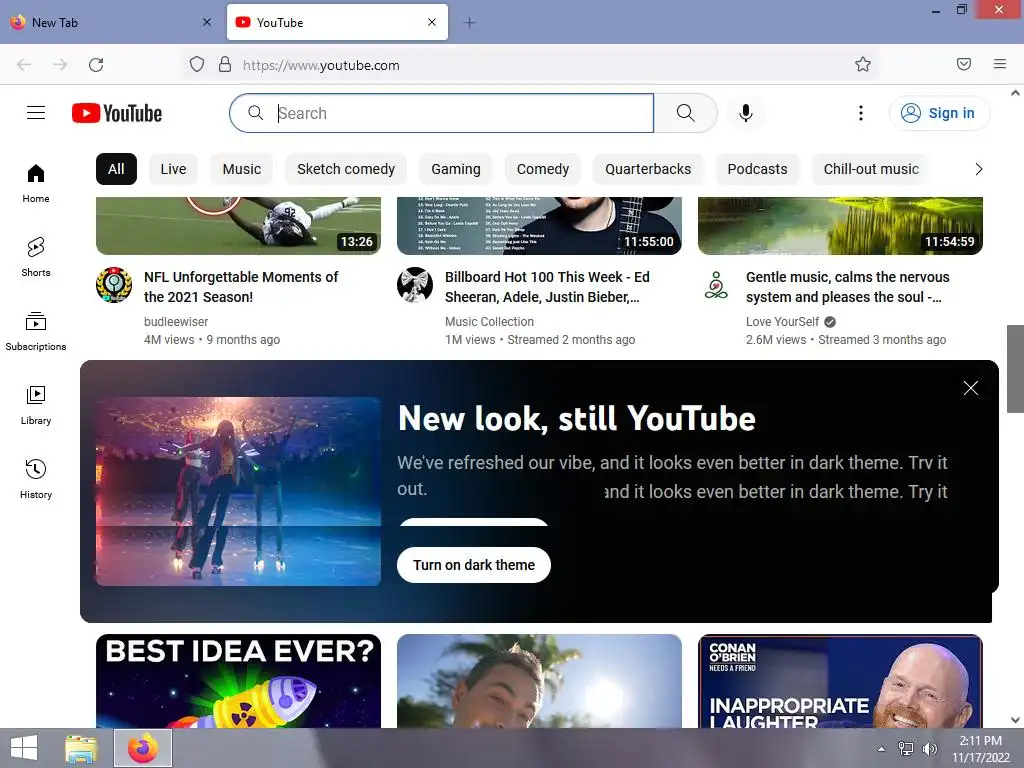1024x768 pixels.
Task: Close the YouTube browser tab
Action: (x=432, y=22)
